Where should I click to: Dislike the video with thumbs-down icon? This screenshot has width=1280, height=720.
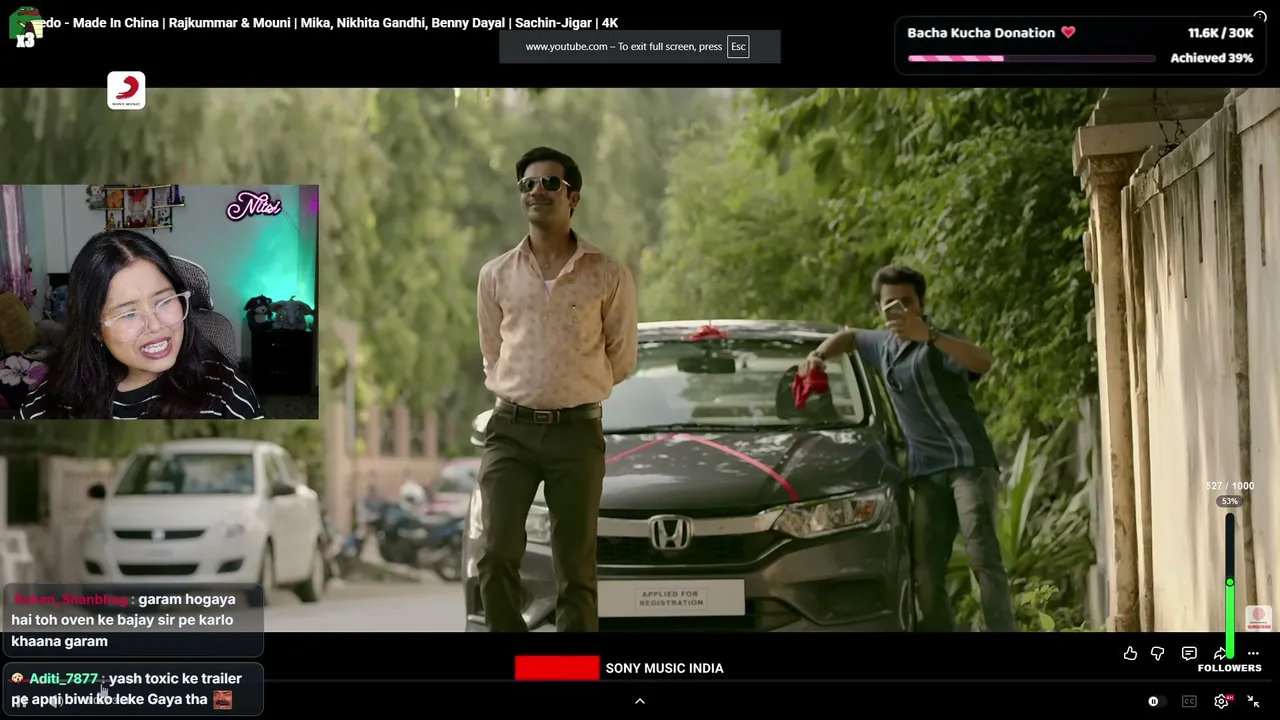pyautogui.click(x=1158, y=653)
